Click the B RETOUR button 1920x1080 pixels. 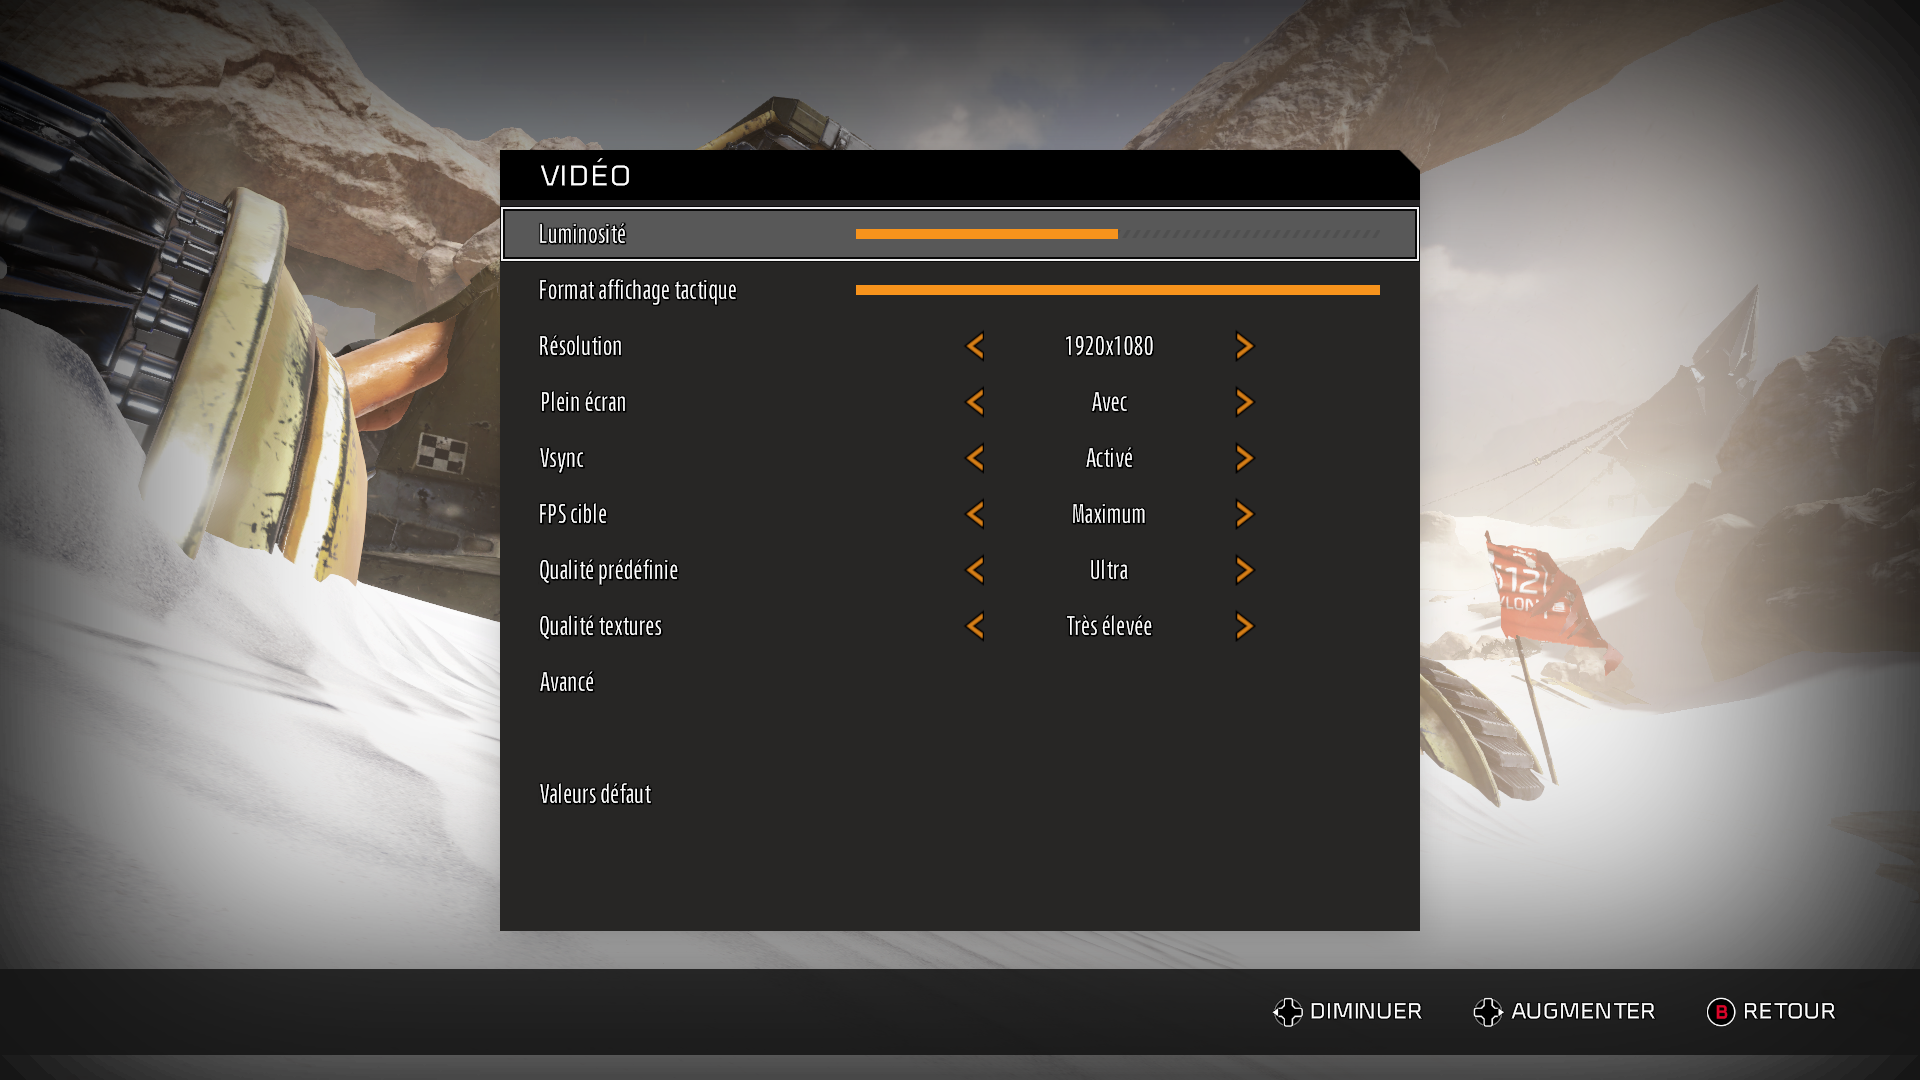[x=1771, y=1011]
